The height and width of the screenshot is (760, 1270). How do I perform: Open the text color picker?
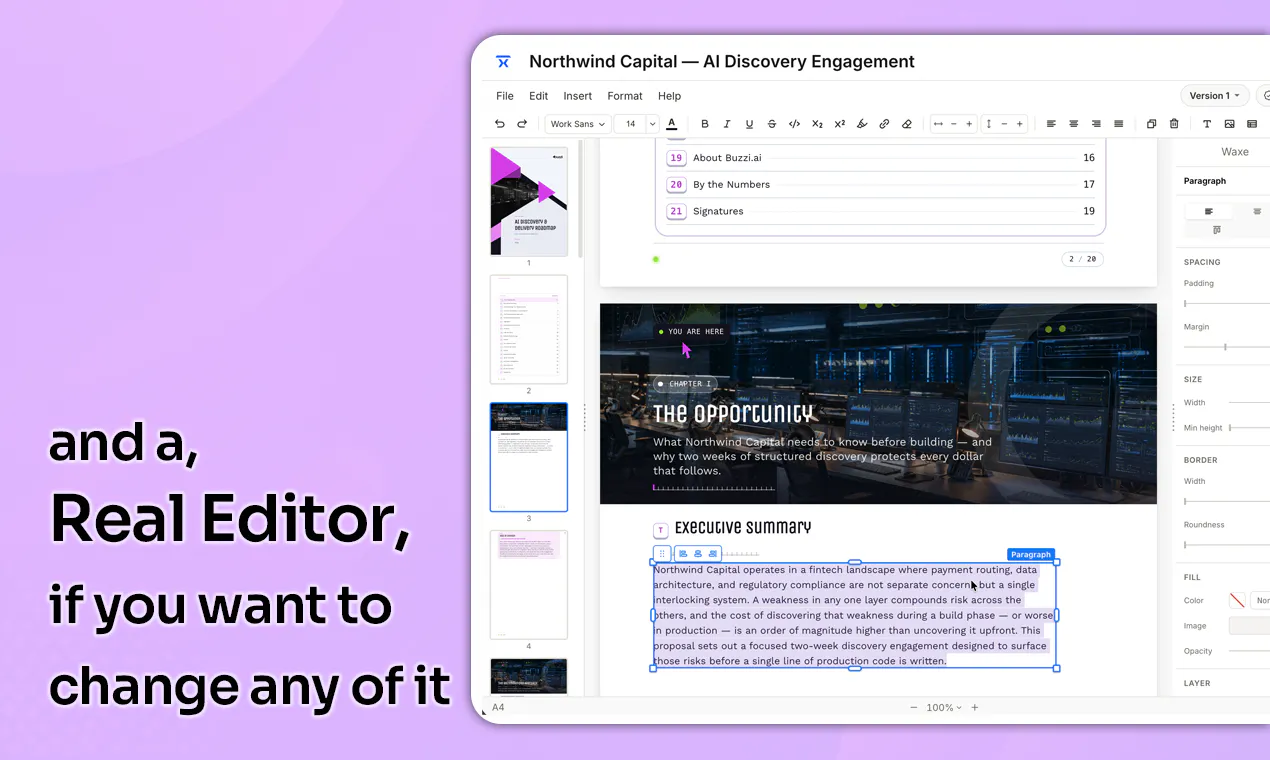672,124
